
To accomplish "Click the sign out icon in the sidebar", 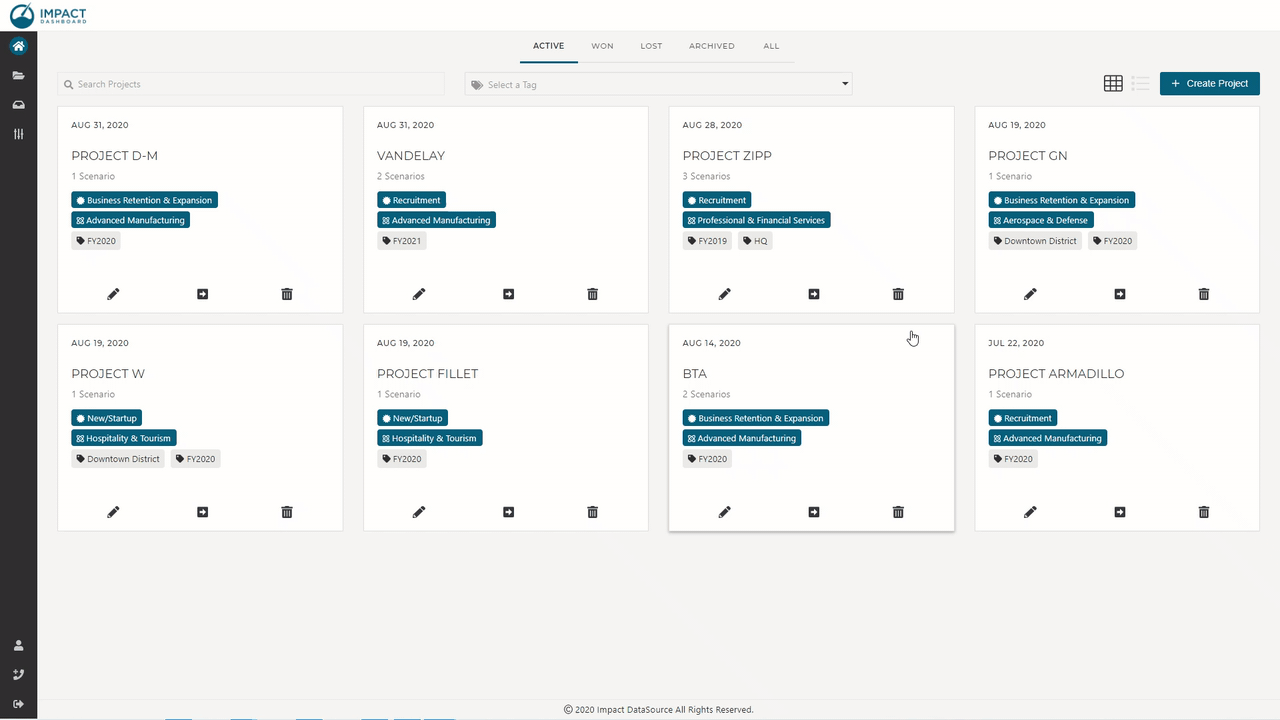I will pos(18,704).
